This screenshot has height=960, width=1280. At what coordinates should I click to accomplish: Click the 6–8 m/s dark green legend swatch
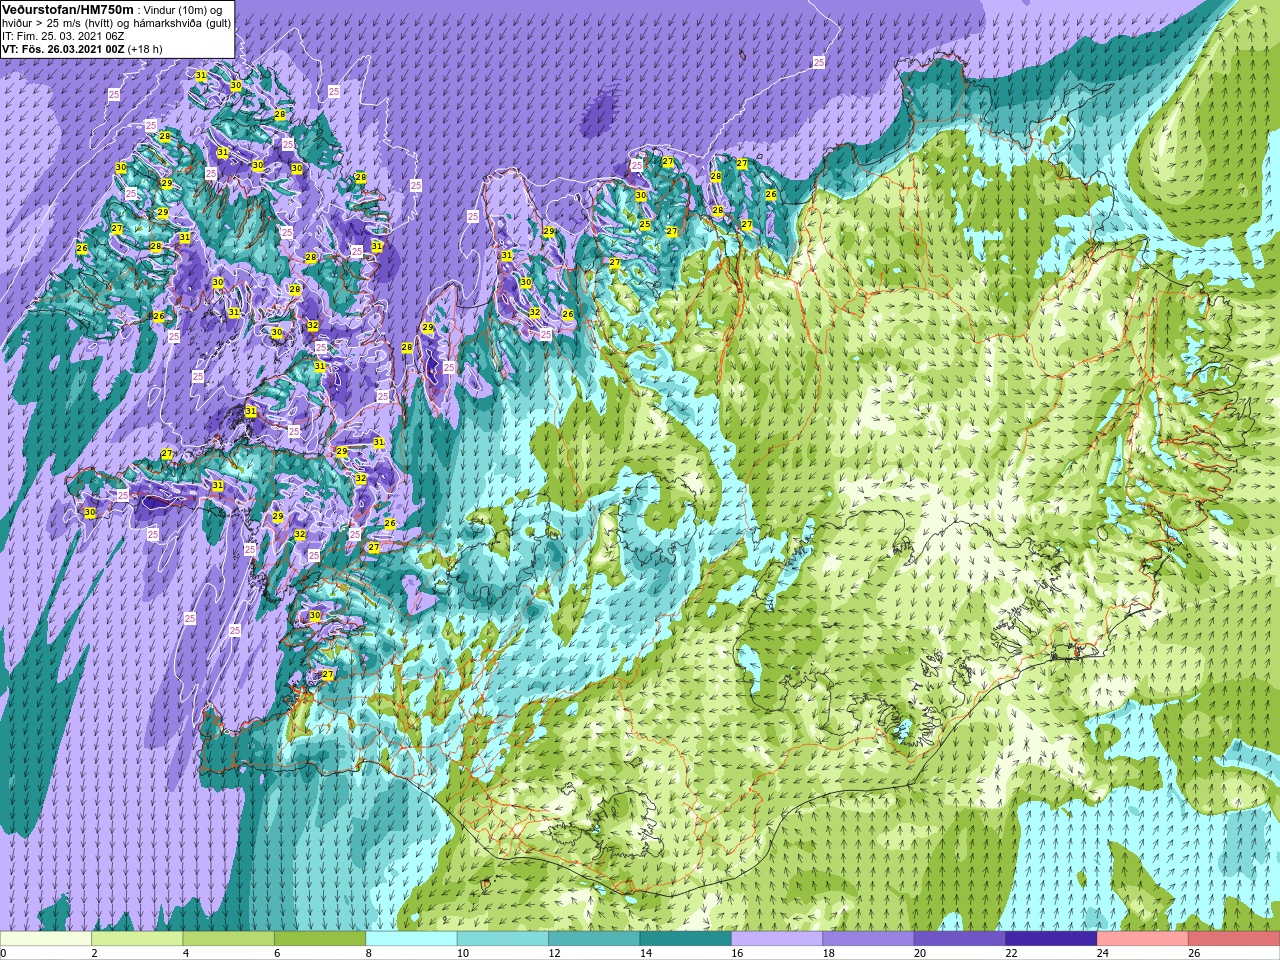tap(320, 939)
